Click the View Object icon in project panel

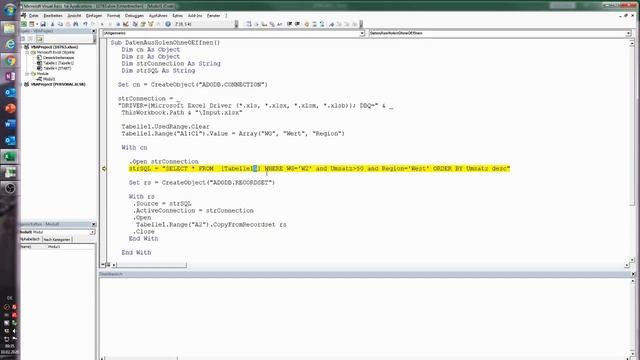30,38
